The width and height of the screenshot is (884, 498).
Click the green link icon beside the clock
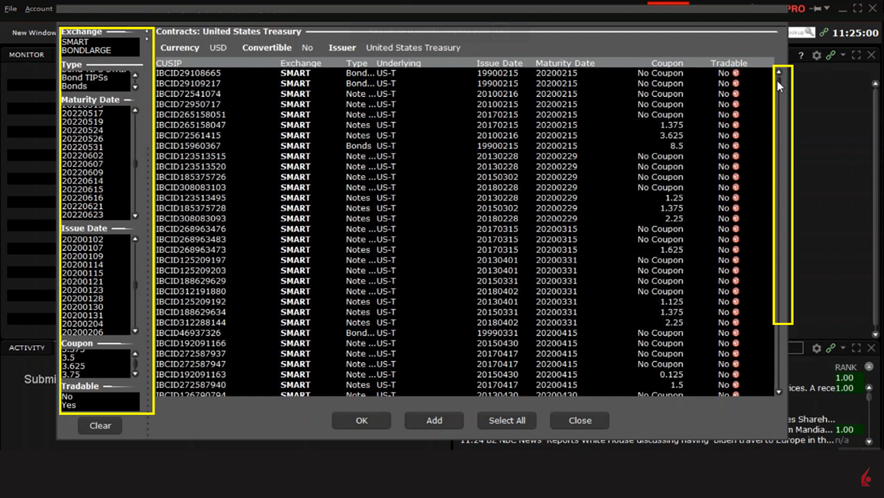pos(824,32)
